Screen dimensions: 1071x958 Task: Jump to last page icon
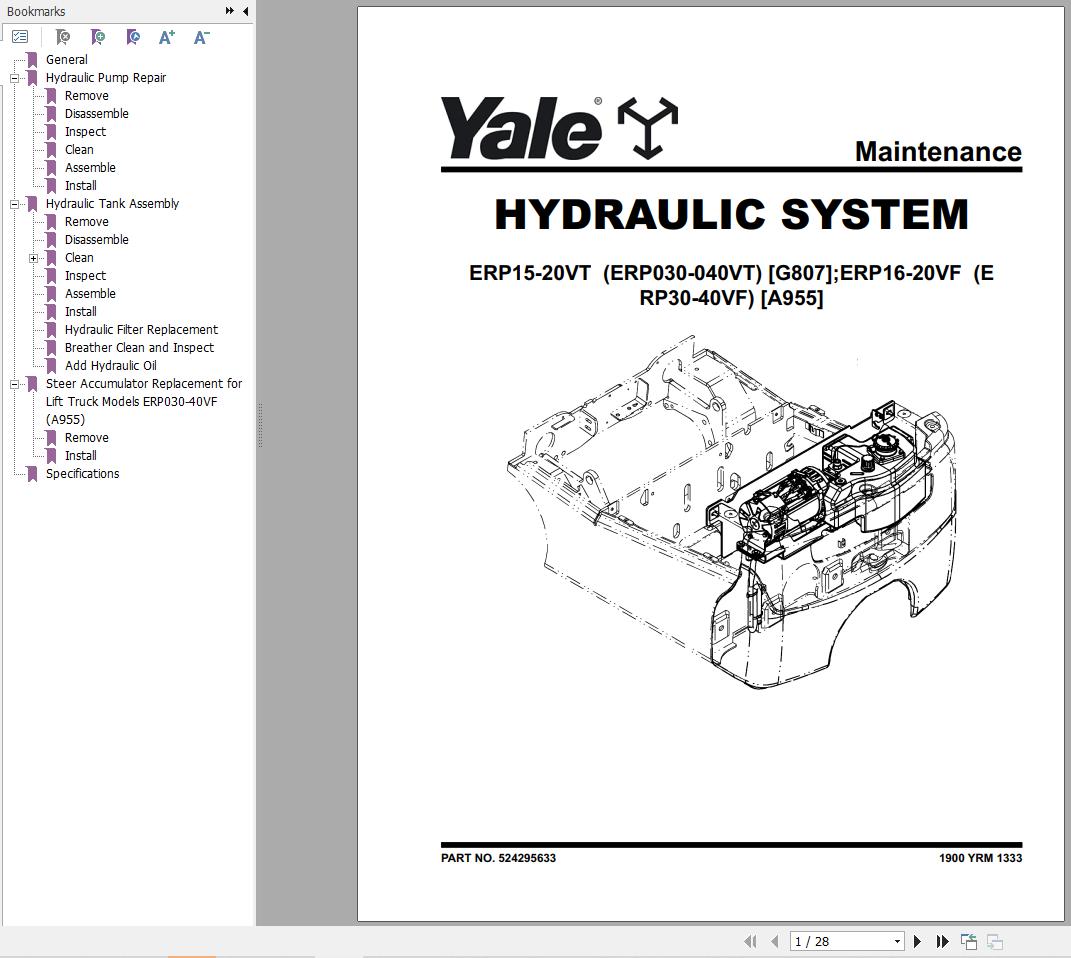pos(943,942)
